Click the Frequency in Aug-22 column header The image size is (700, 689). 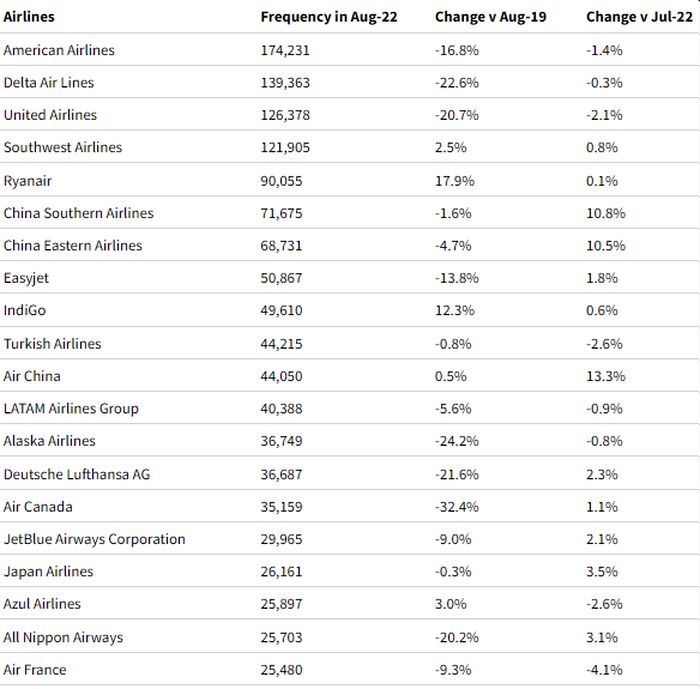pyautogui.click(x=328, y=17)
